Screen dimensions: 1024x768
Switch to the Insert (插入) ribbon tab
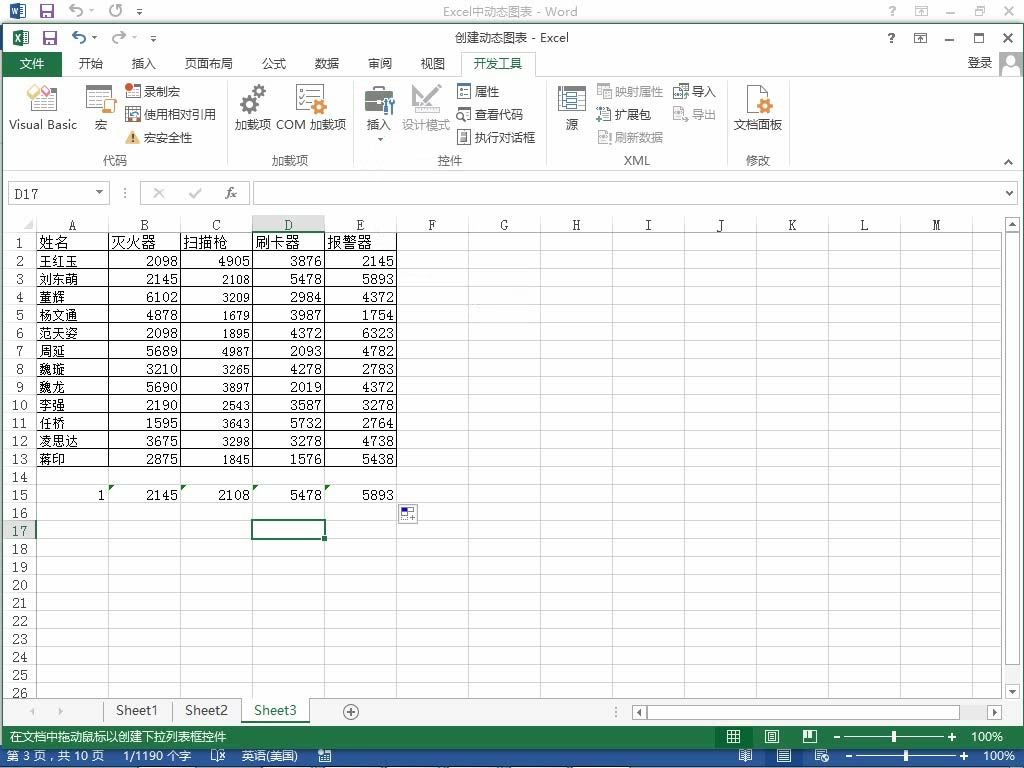pyautogui.click(x=144, y=63)
